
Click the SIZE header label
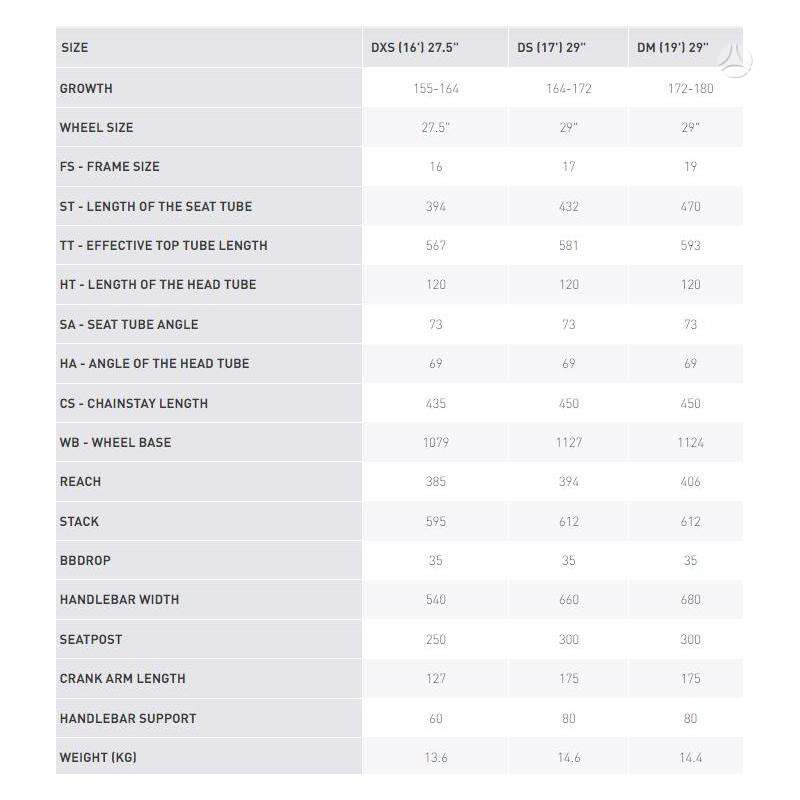point(74,47)
